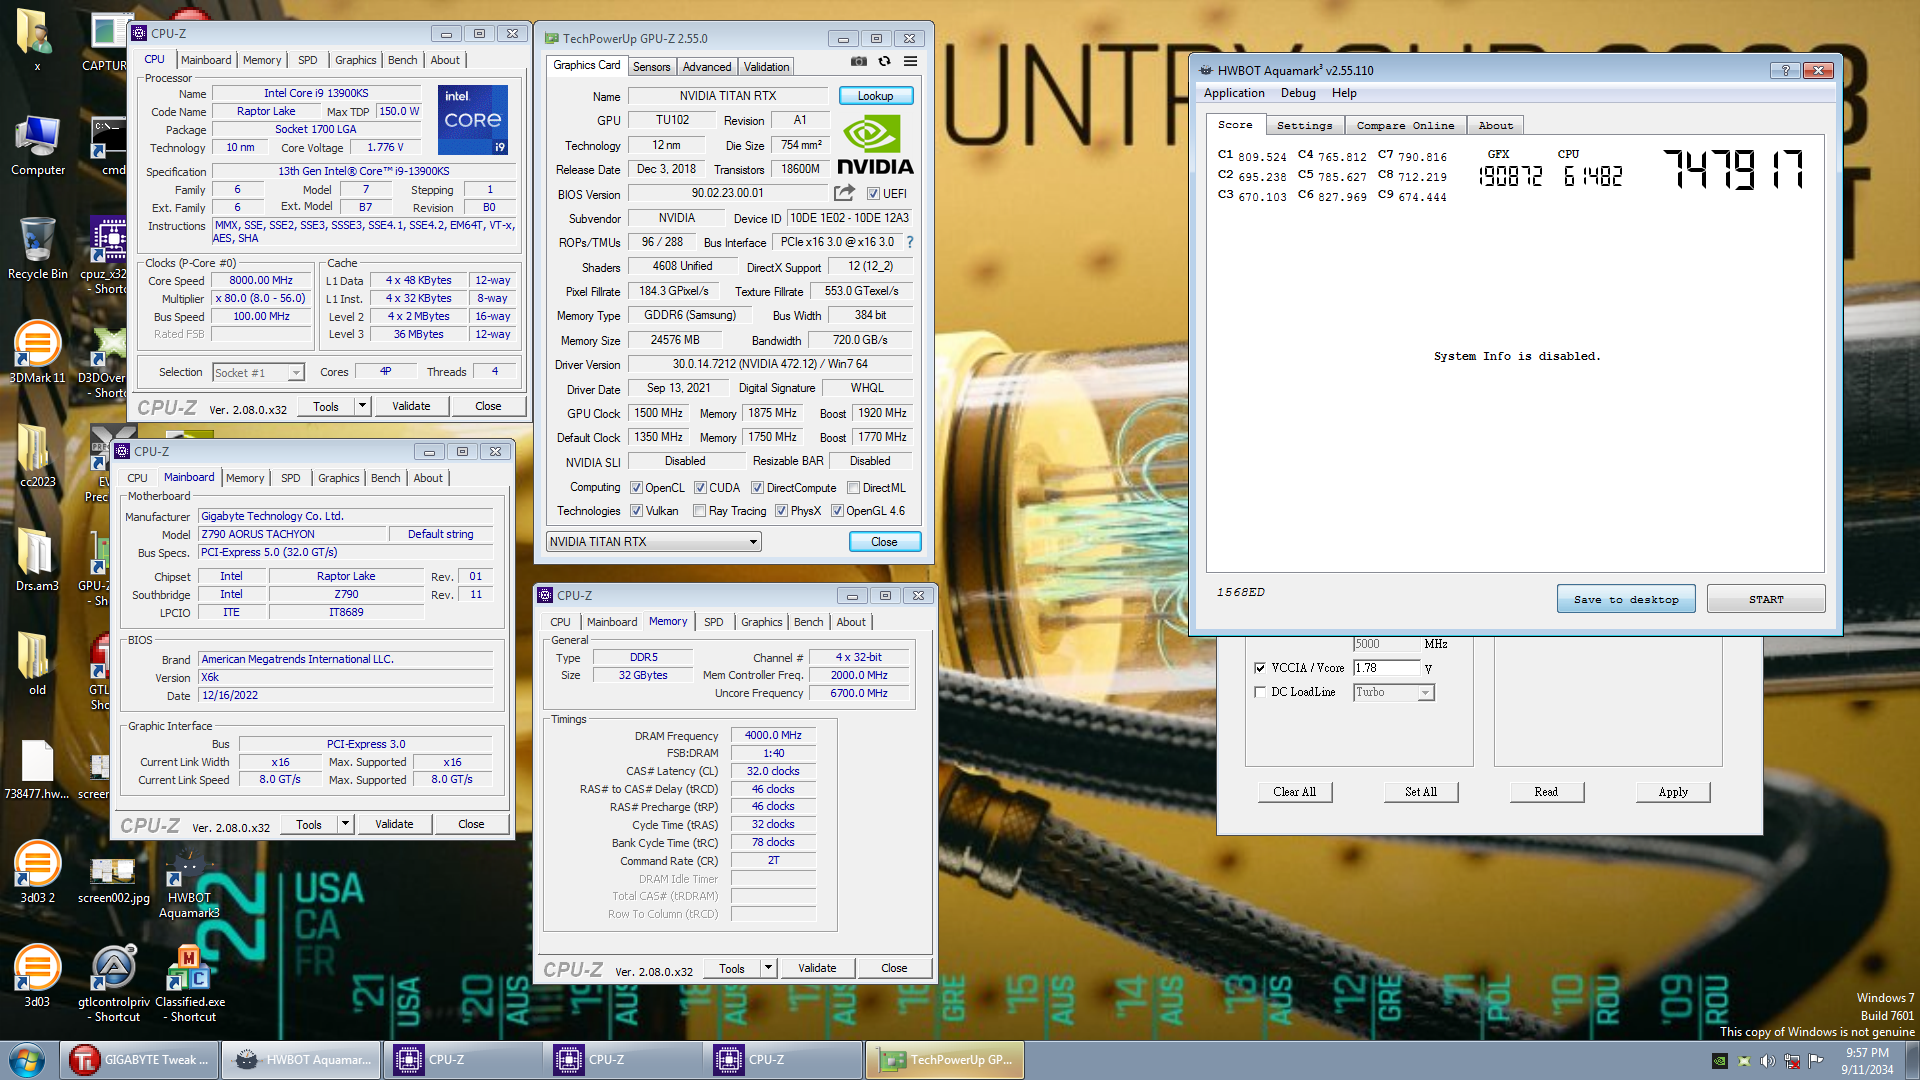The image size is (1920, 1080).
Task: Toggle the DirectCompute checkbox
Action: pyautogui.click(x=757, y=488)
